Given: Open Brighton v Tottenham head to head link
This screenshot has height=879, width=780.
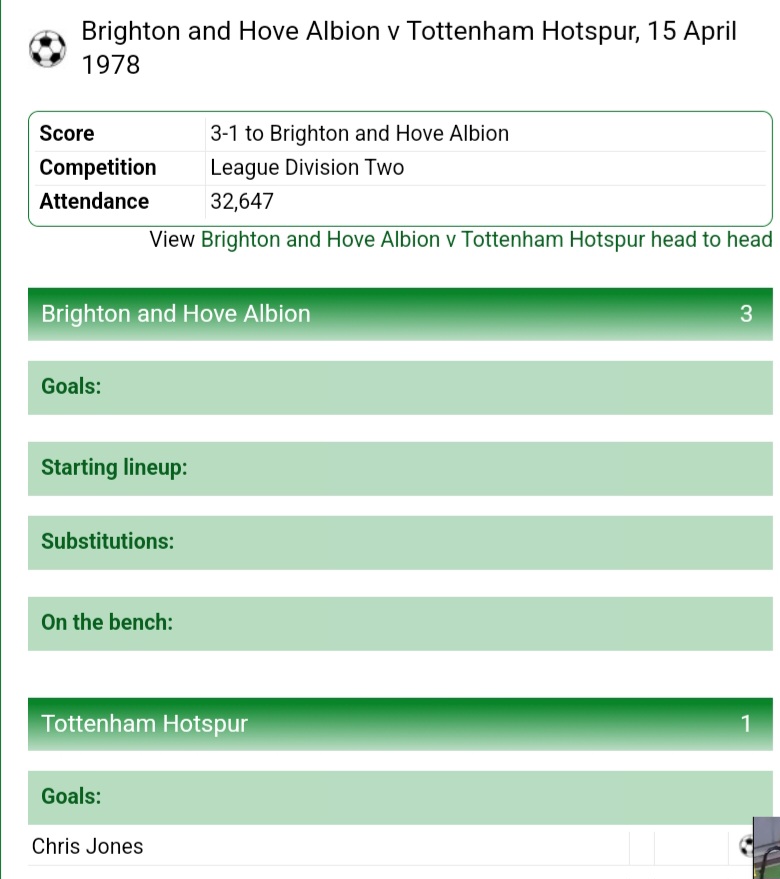Looking at the screenshot, I should click(486, 240).
